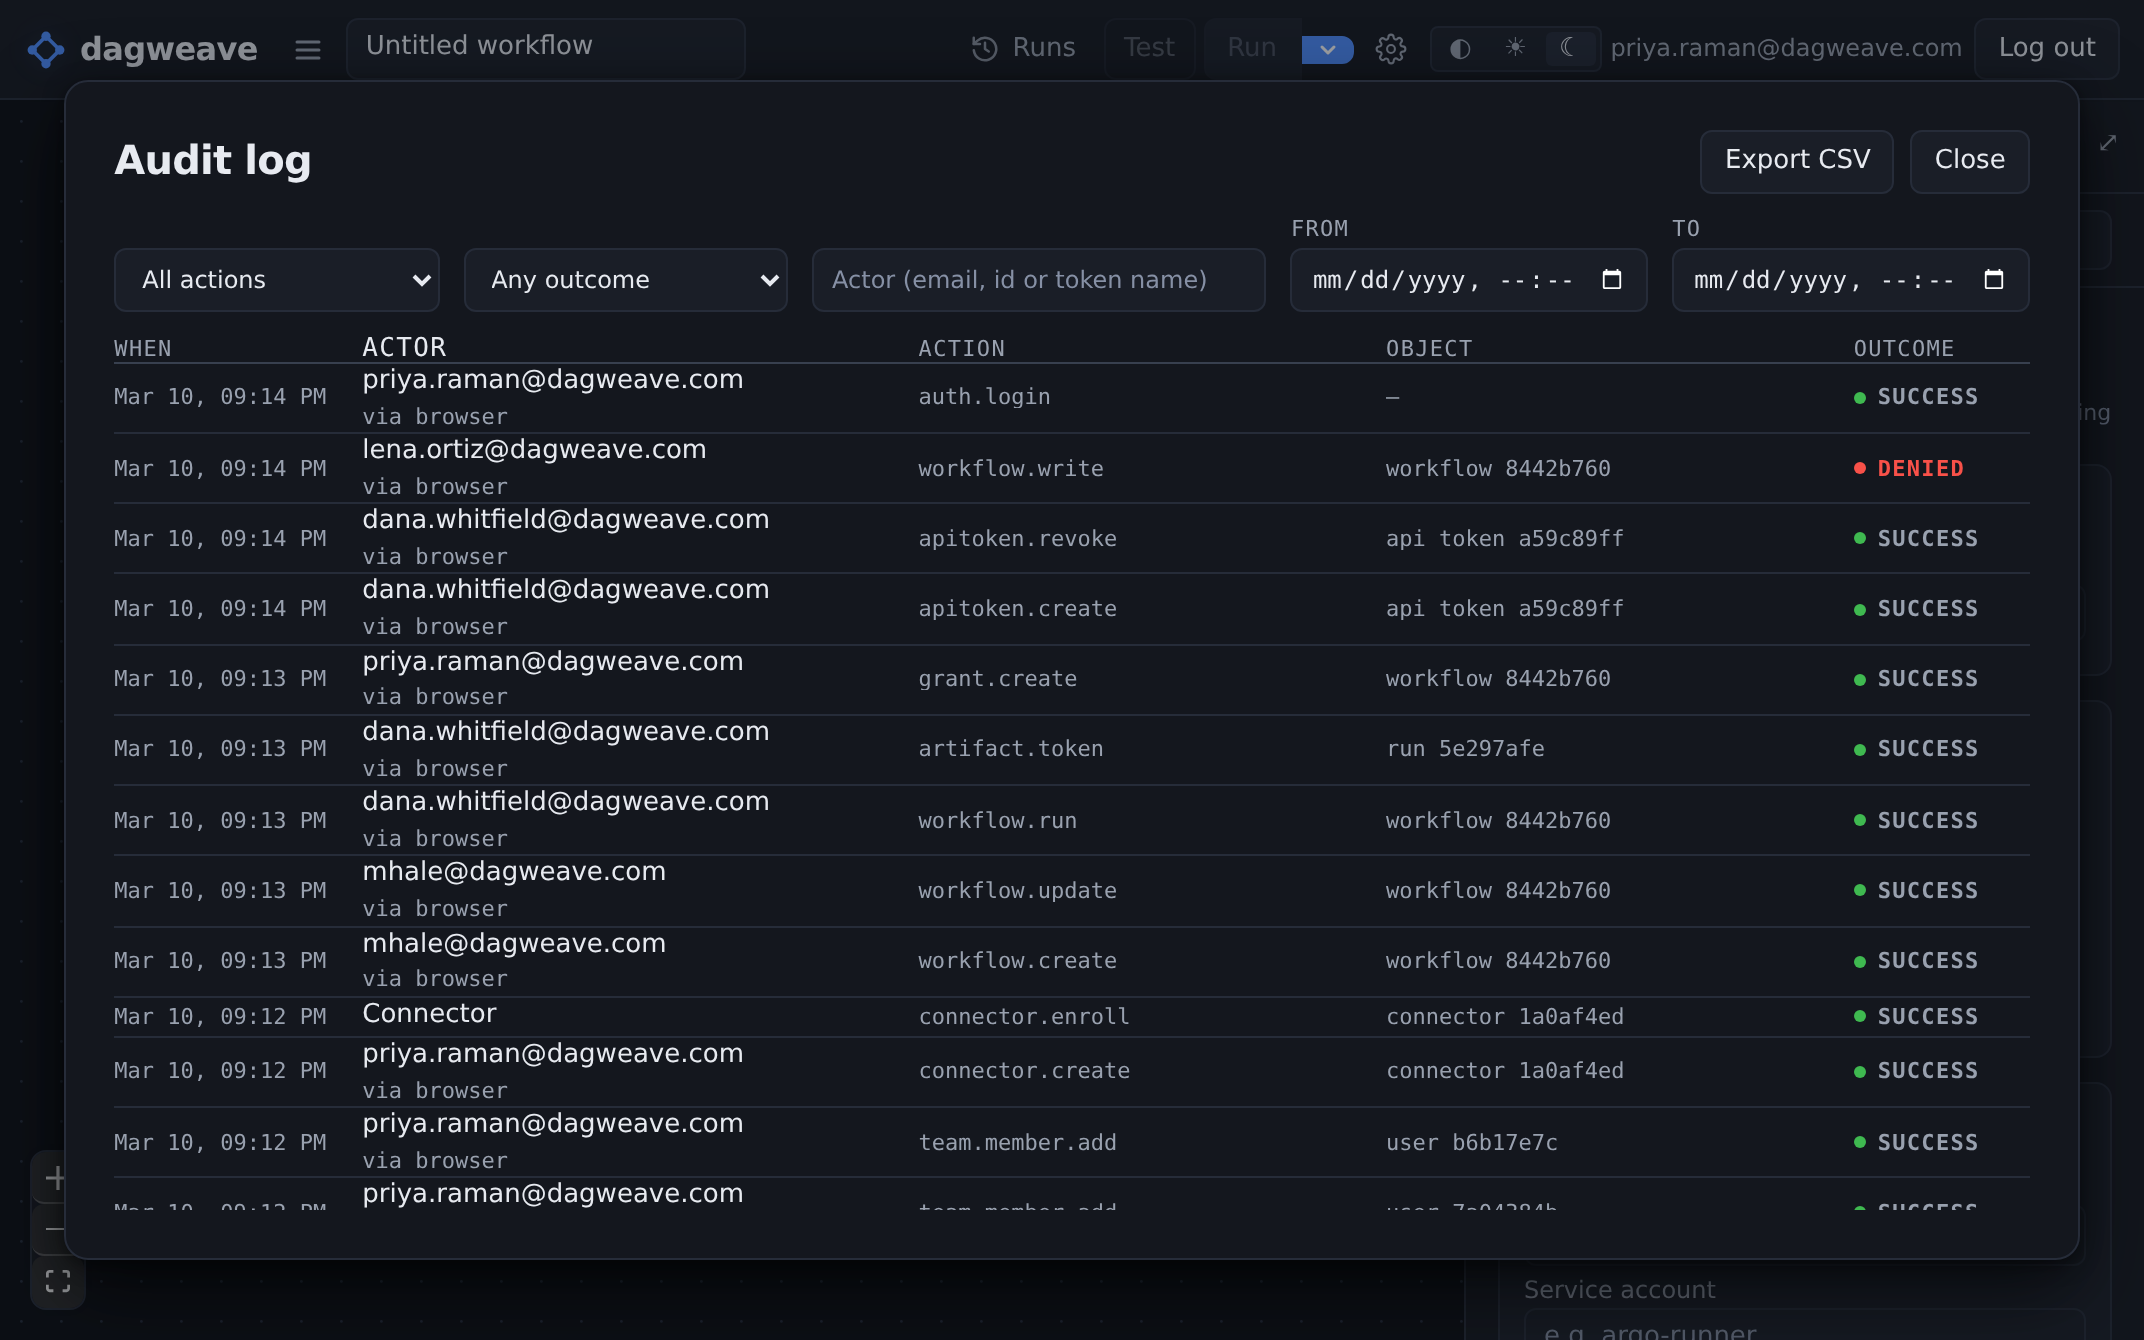The height and width of the screenshot is (1340, 2144).
Task: Click the auth.login action cell
Action: point(984,397)
